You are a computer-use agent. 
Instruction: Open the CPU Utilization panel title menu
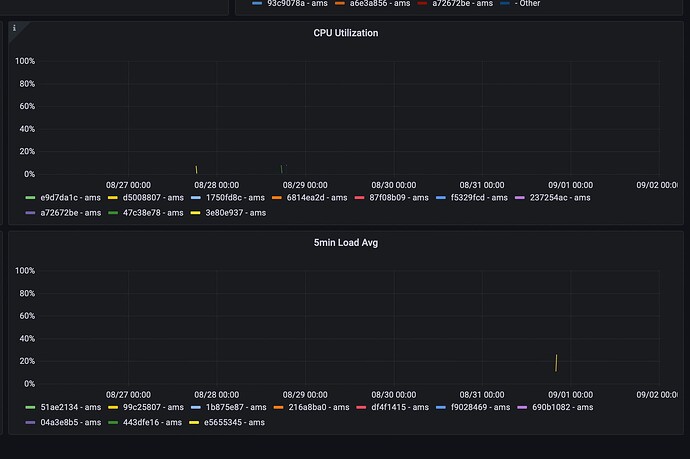click(x=345, y=33)
